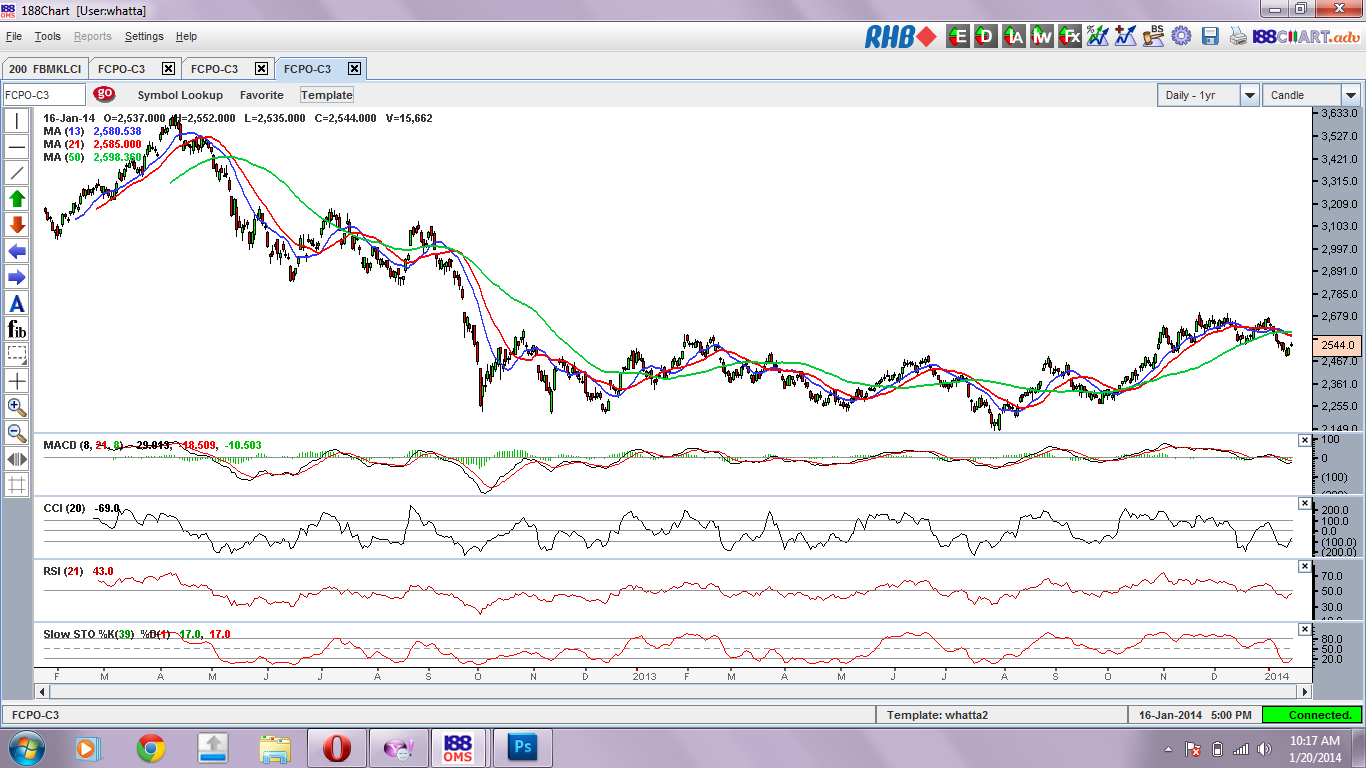Click the IA toolbar icon
Screen dimensions: 1366x768
click(x=1015, y=37)
